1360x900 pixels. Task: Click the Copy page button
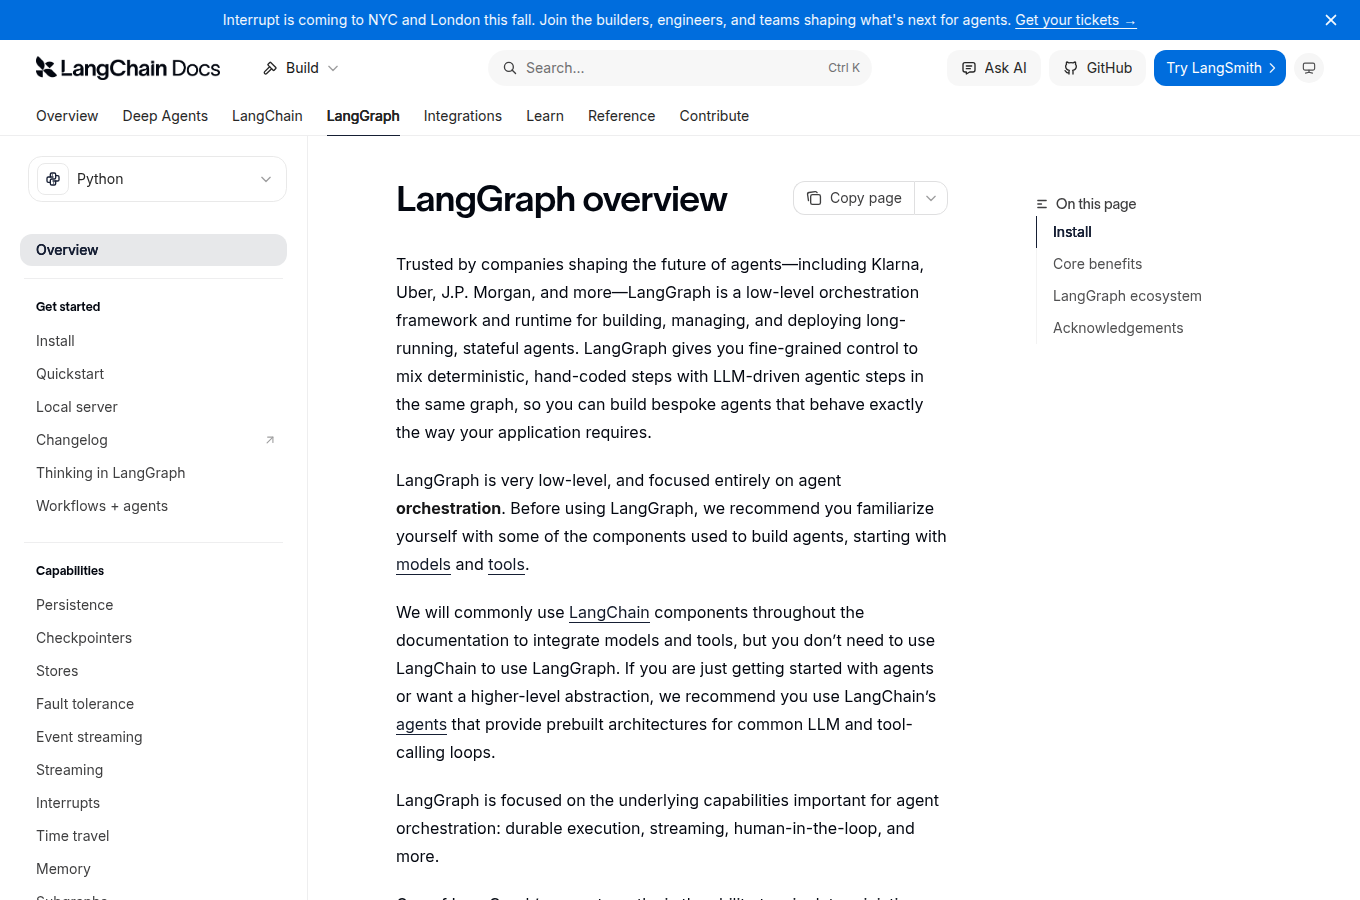[854, 198]
